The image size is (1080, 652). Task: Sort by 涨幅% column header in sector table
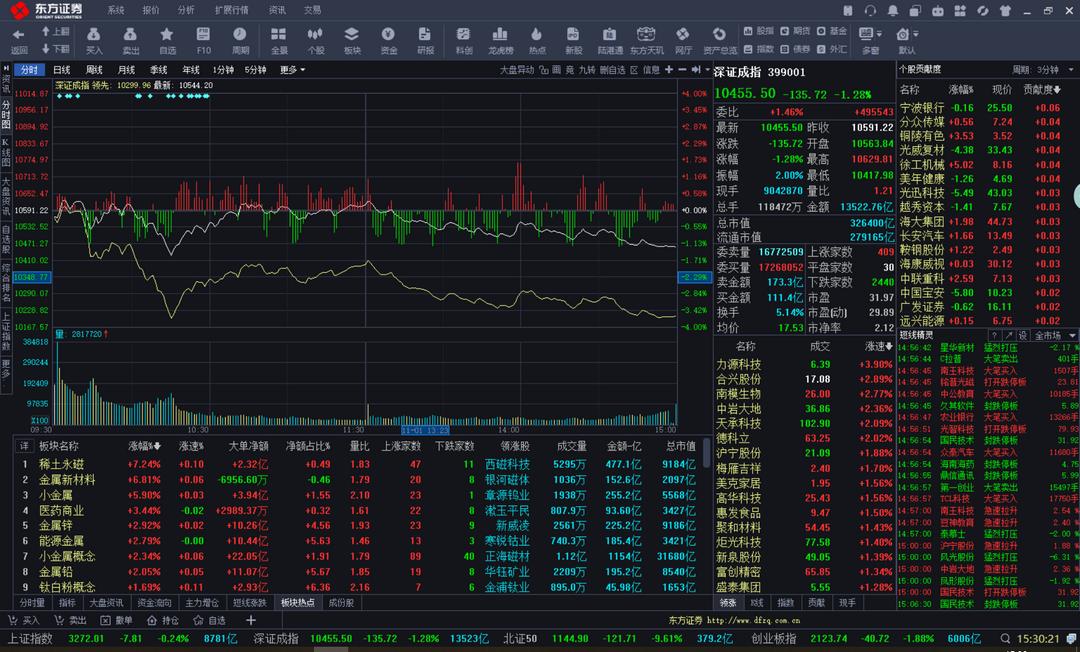[x=144, y=446]
